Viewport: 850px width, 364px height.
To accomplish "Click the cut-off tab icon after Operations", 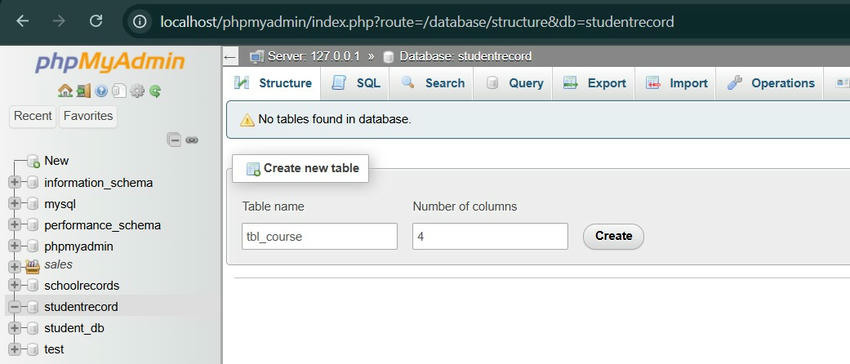I will pos(842,83).
